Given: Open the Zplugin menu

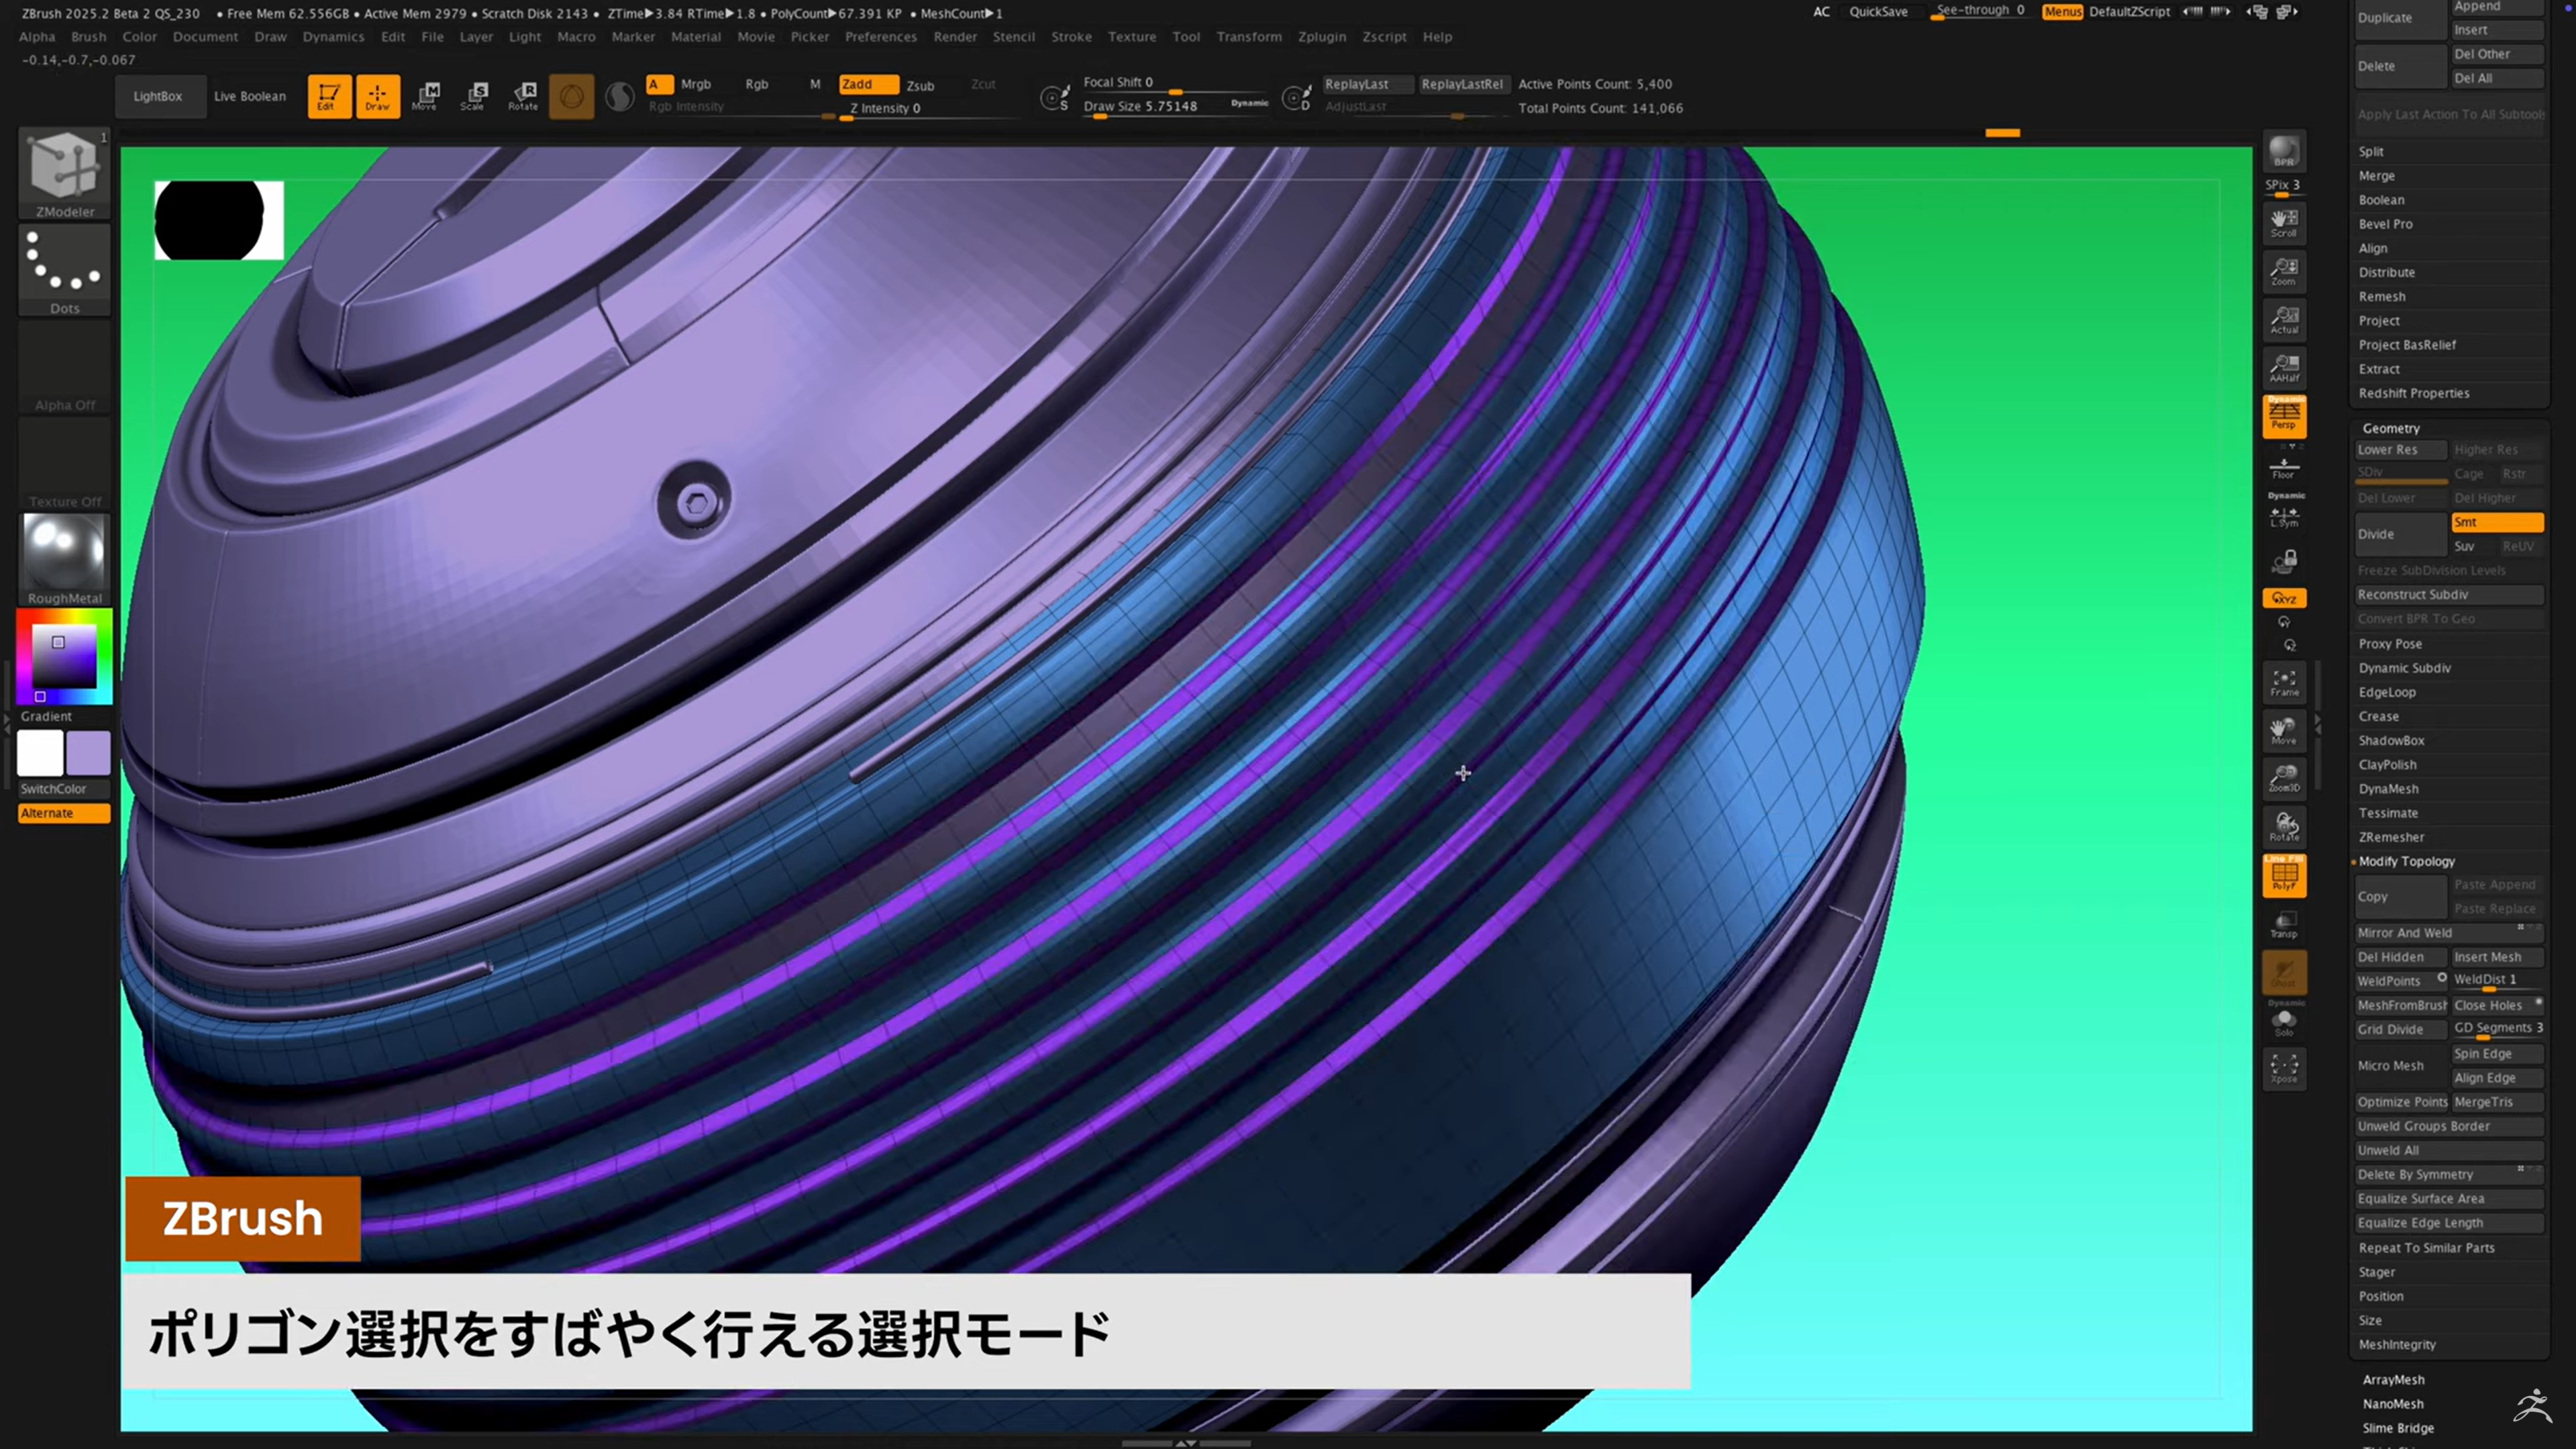Looking at the screenshot, I should coord(1321,37).
